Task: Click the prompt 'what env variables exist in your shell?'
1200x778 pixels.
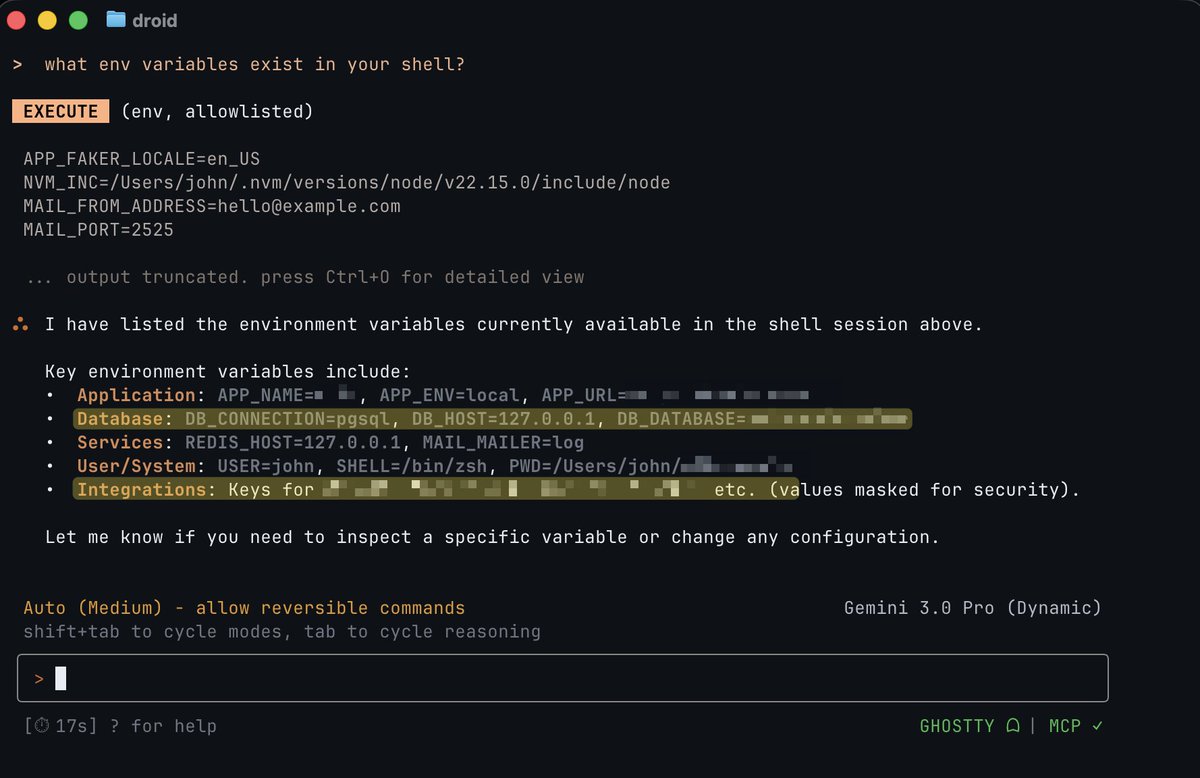Action: coord(255,64)
